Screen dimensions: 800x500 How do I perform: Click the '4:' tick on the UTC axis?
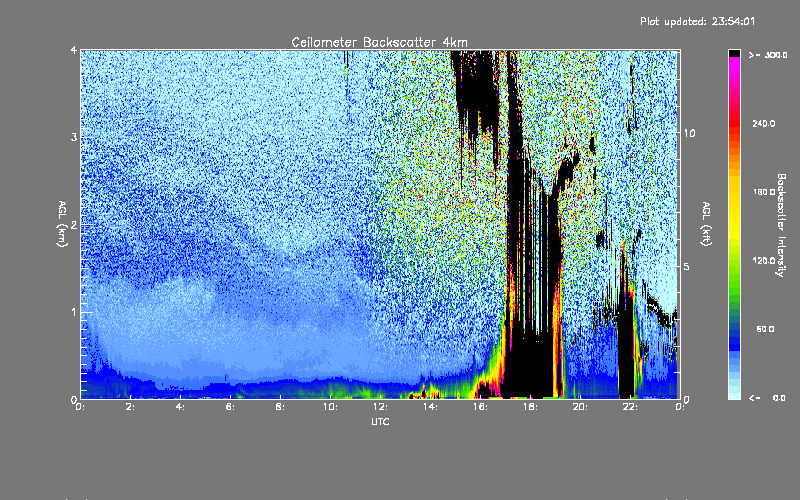coord(180,407)
